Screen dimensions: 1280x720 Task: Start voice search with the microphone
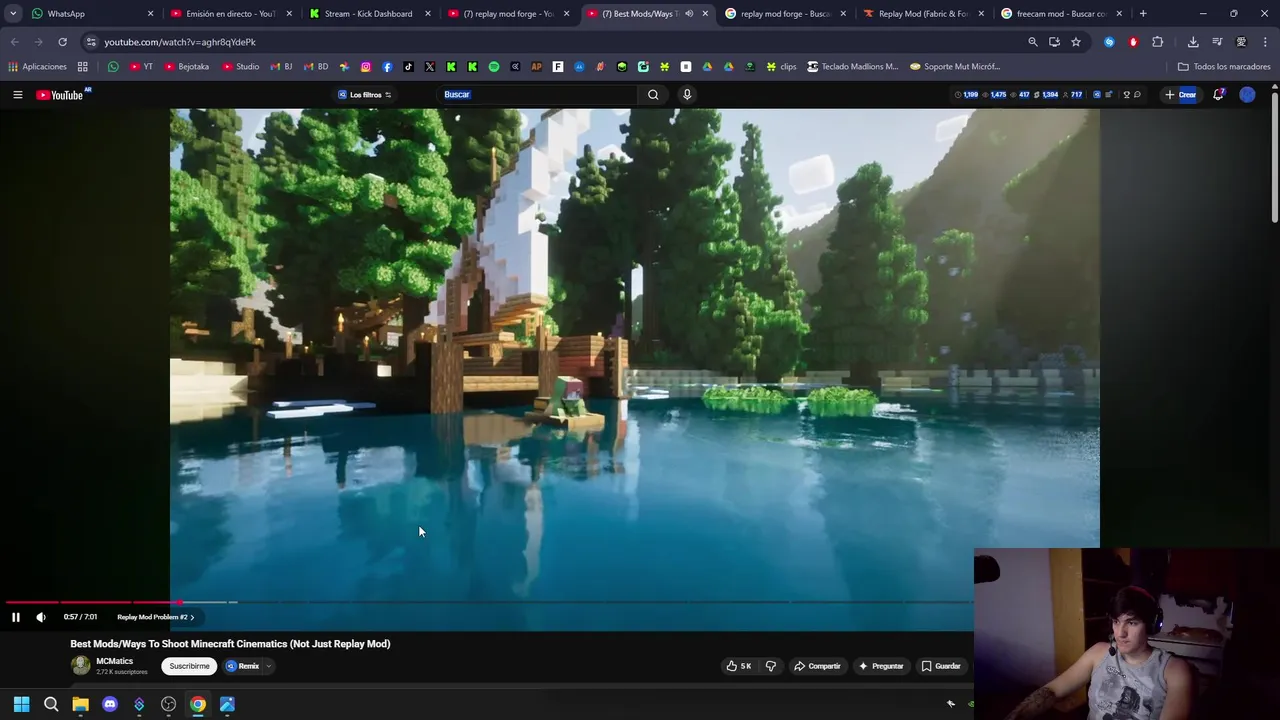687,94
